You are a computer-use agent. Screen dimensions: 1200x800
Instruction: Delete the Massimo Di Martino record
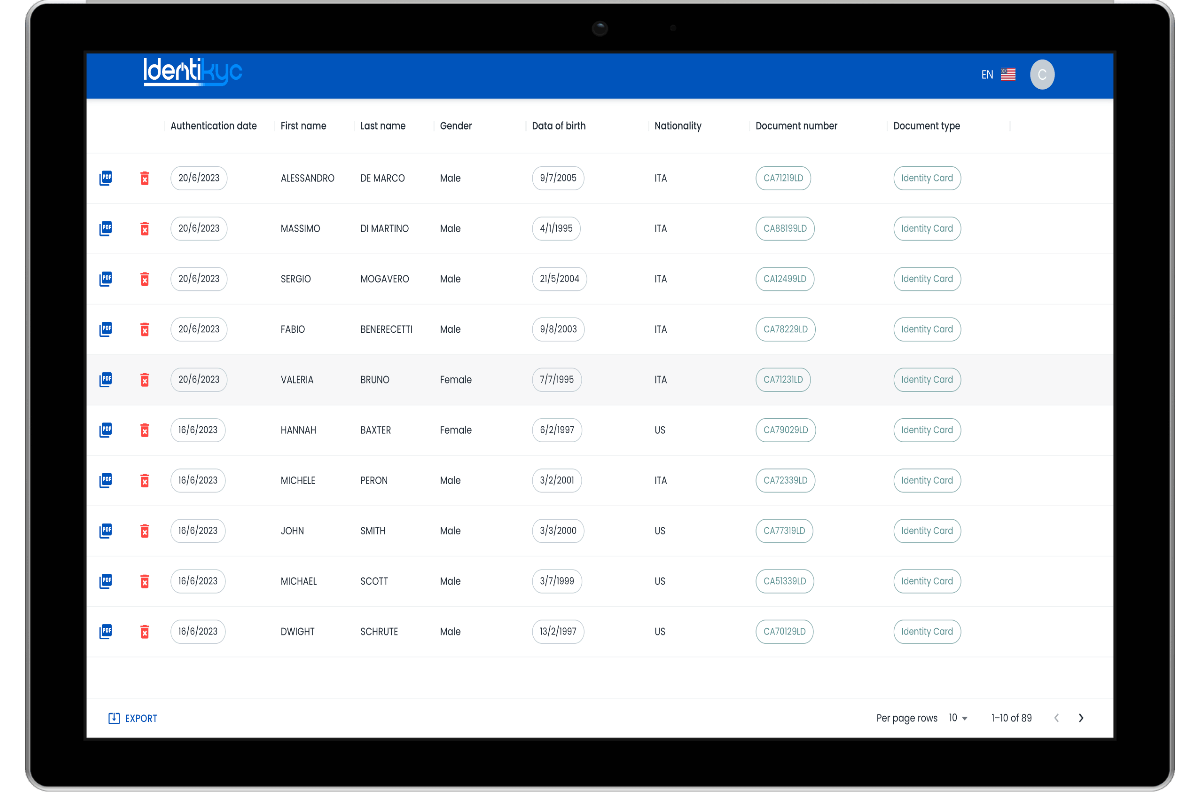(144, 229)
